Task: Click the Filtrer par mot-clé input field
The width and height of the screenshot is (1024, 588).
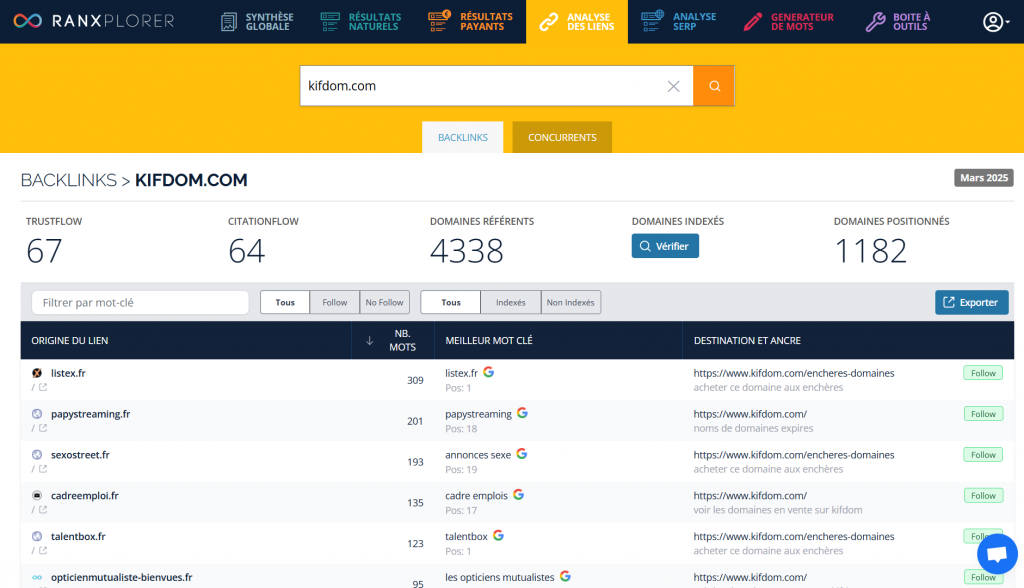Action: [140, 301]
